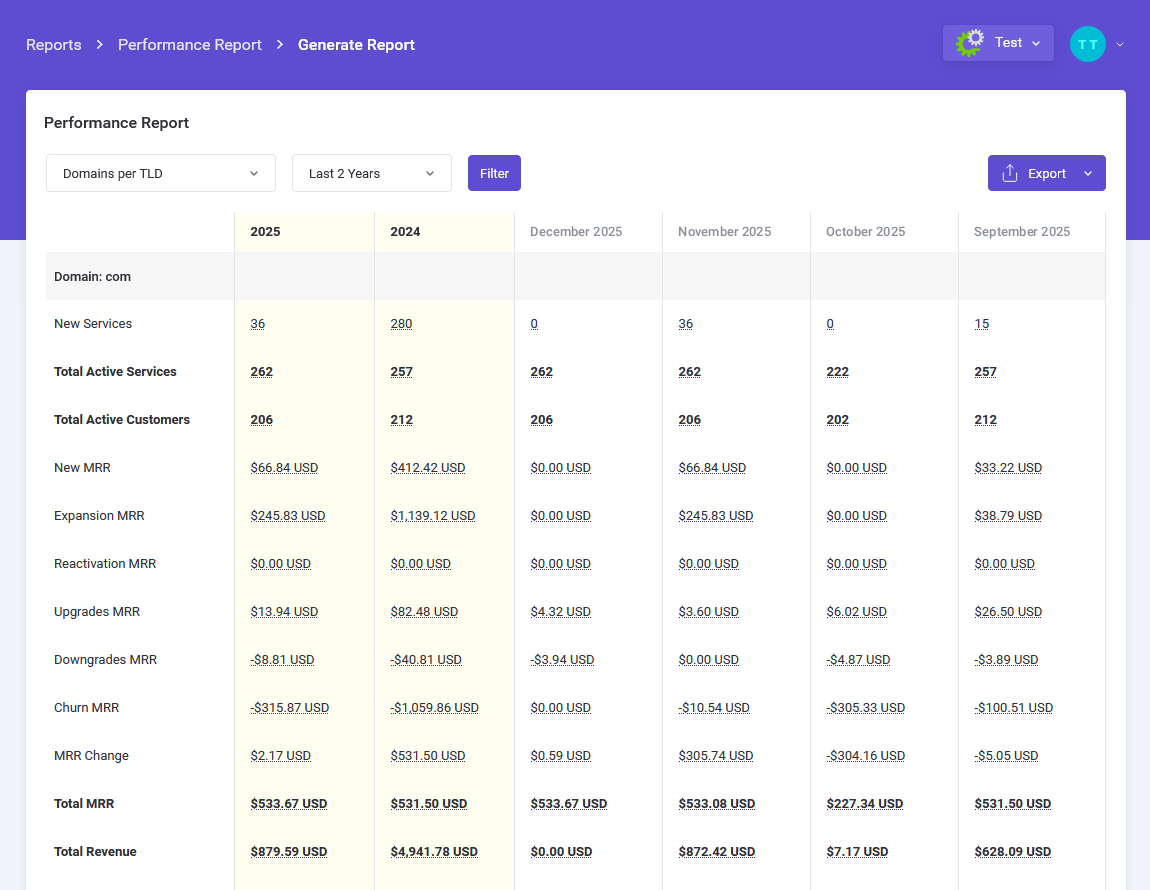This screenshot has height=890, width=1150.
Task: Open the user account menu chevron
Action: pos(1120,44)
